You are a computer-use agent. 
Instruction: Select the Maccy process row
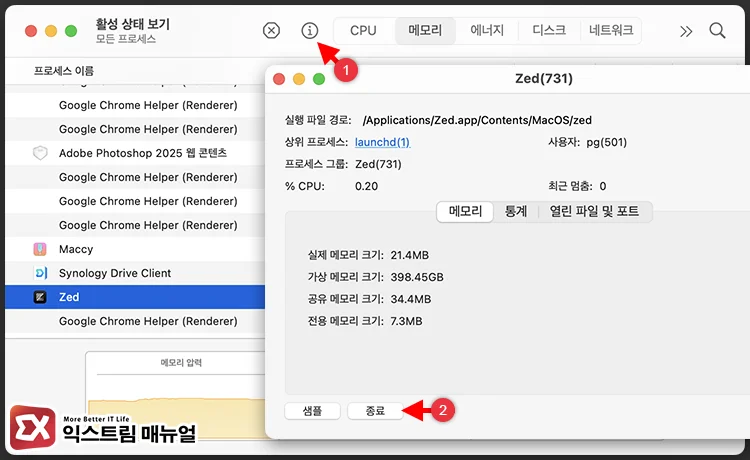point(135,249)
